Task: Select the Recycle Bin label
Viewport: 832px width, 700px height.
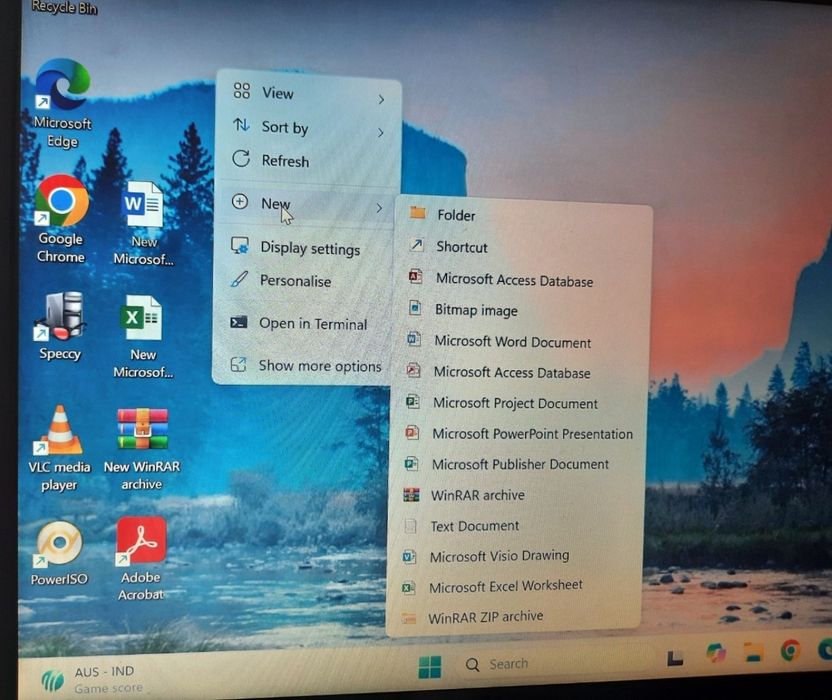Action: pyautogui.click(x=64, y=7)
